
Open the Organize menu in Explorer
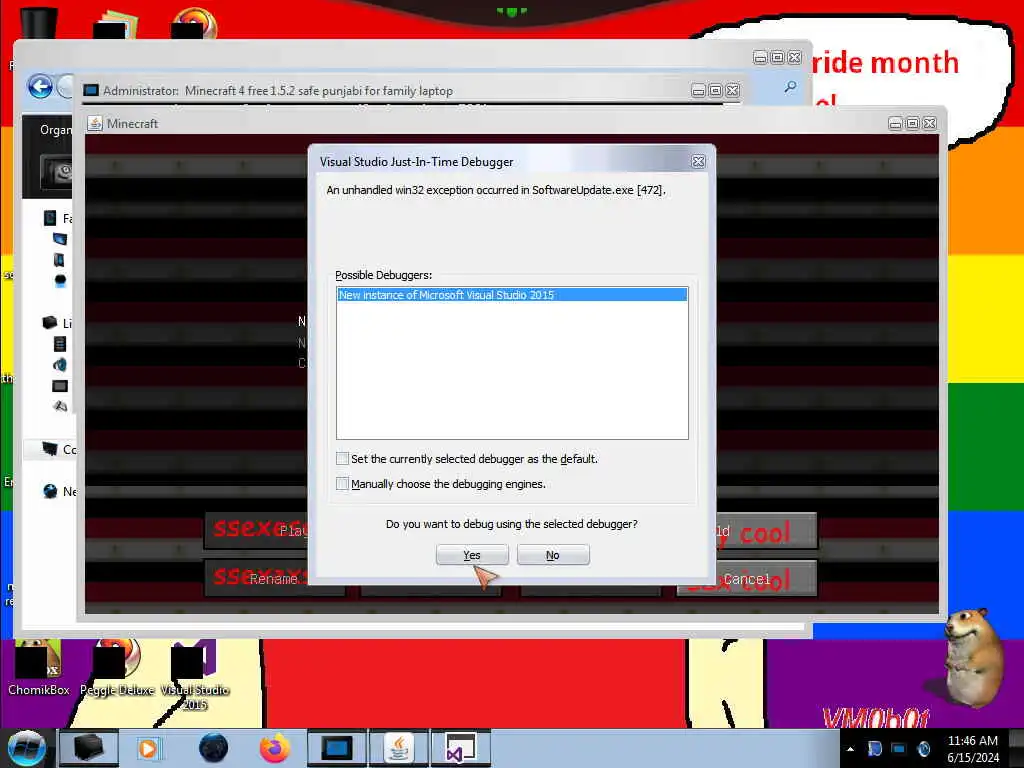pos(56,129)
